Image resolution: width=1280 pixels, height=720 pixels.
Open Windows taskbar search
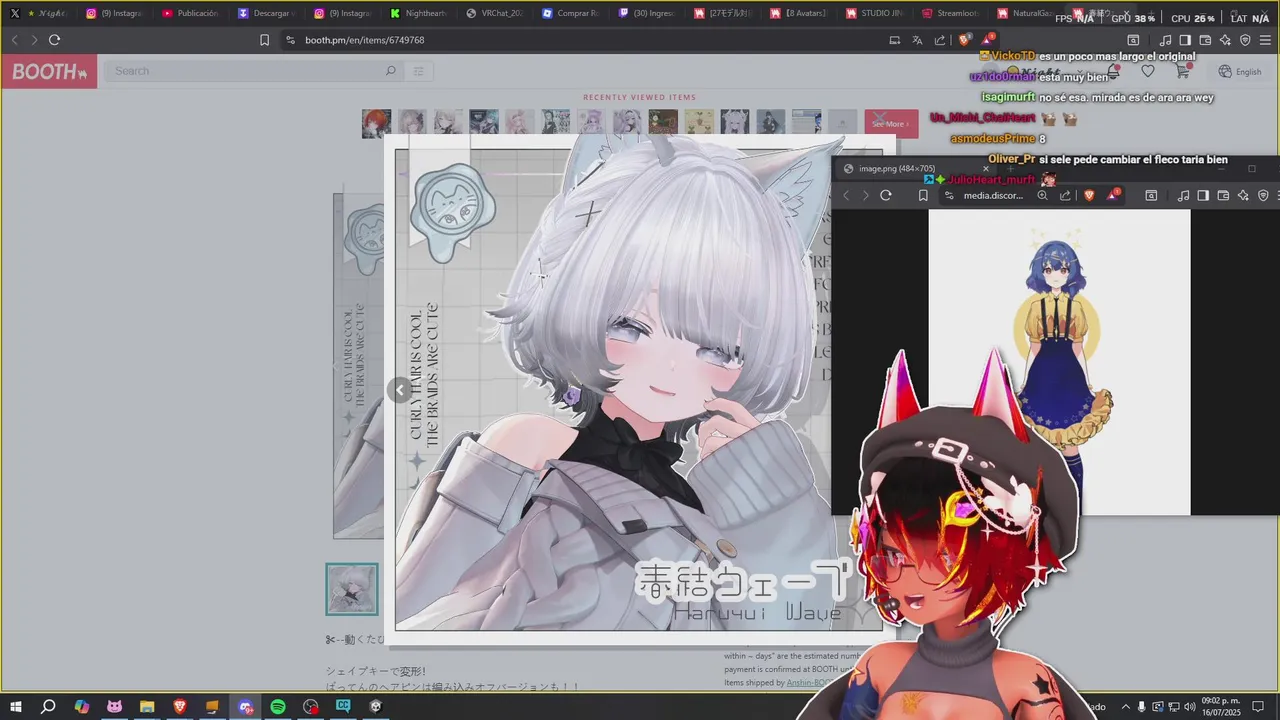[x=48, y=707]
